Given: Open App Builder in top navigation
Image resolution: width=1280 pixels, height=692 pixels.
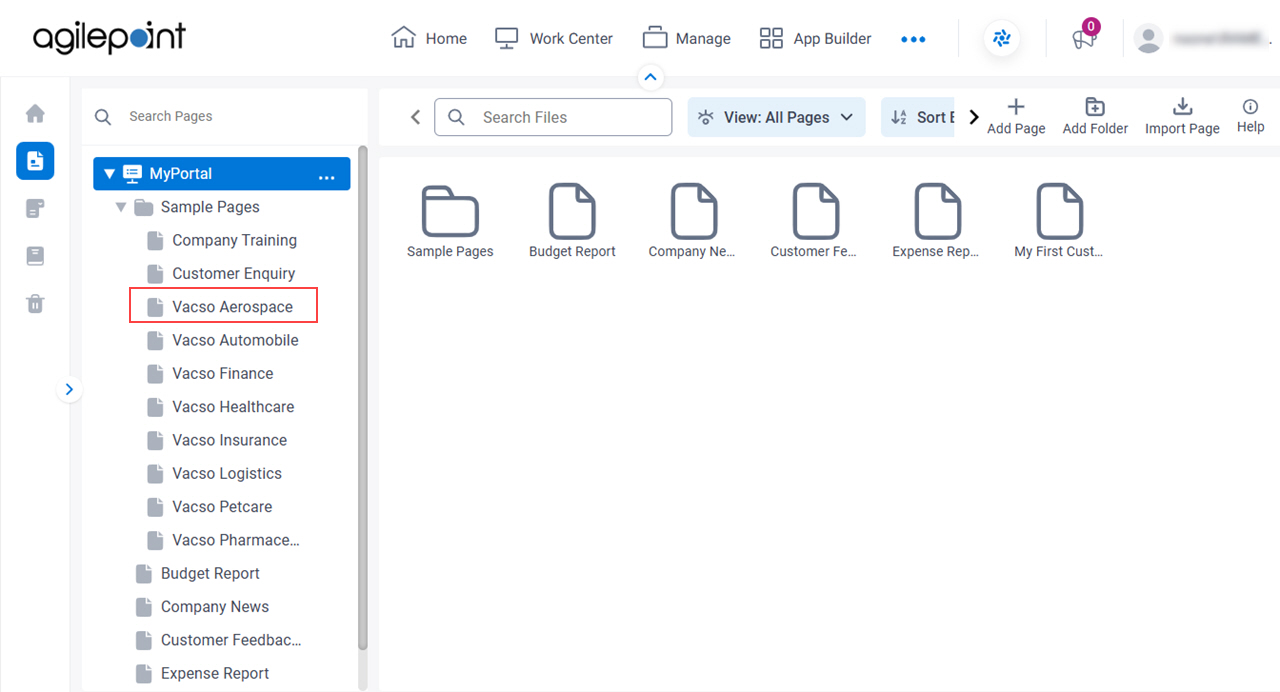Looking at the screenshot, I should (815, 38).
